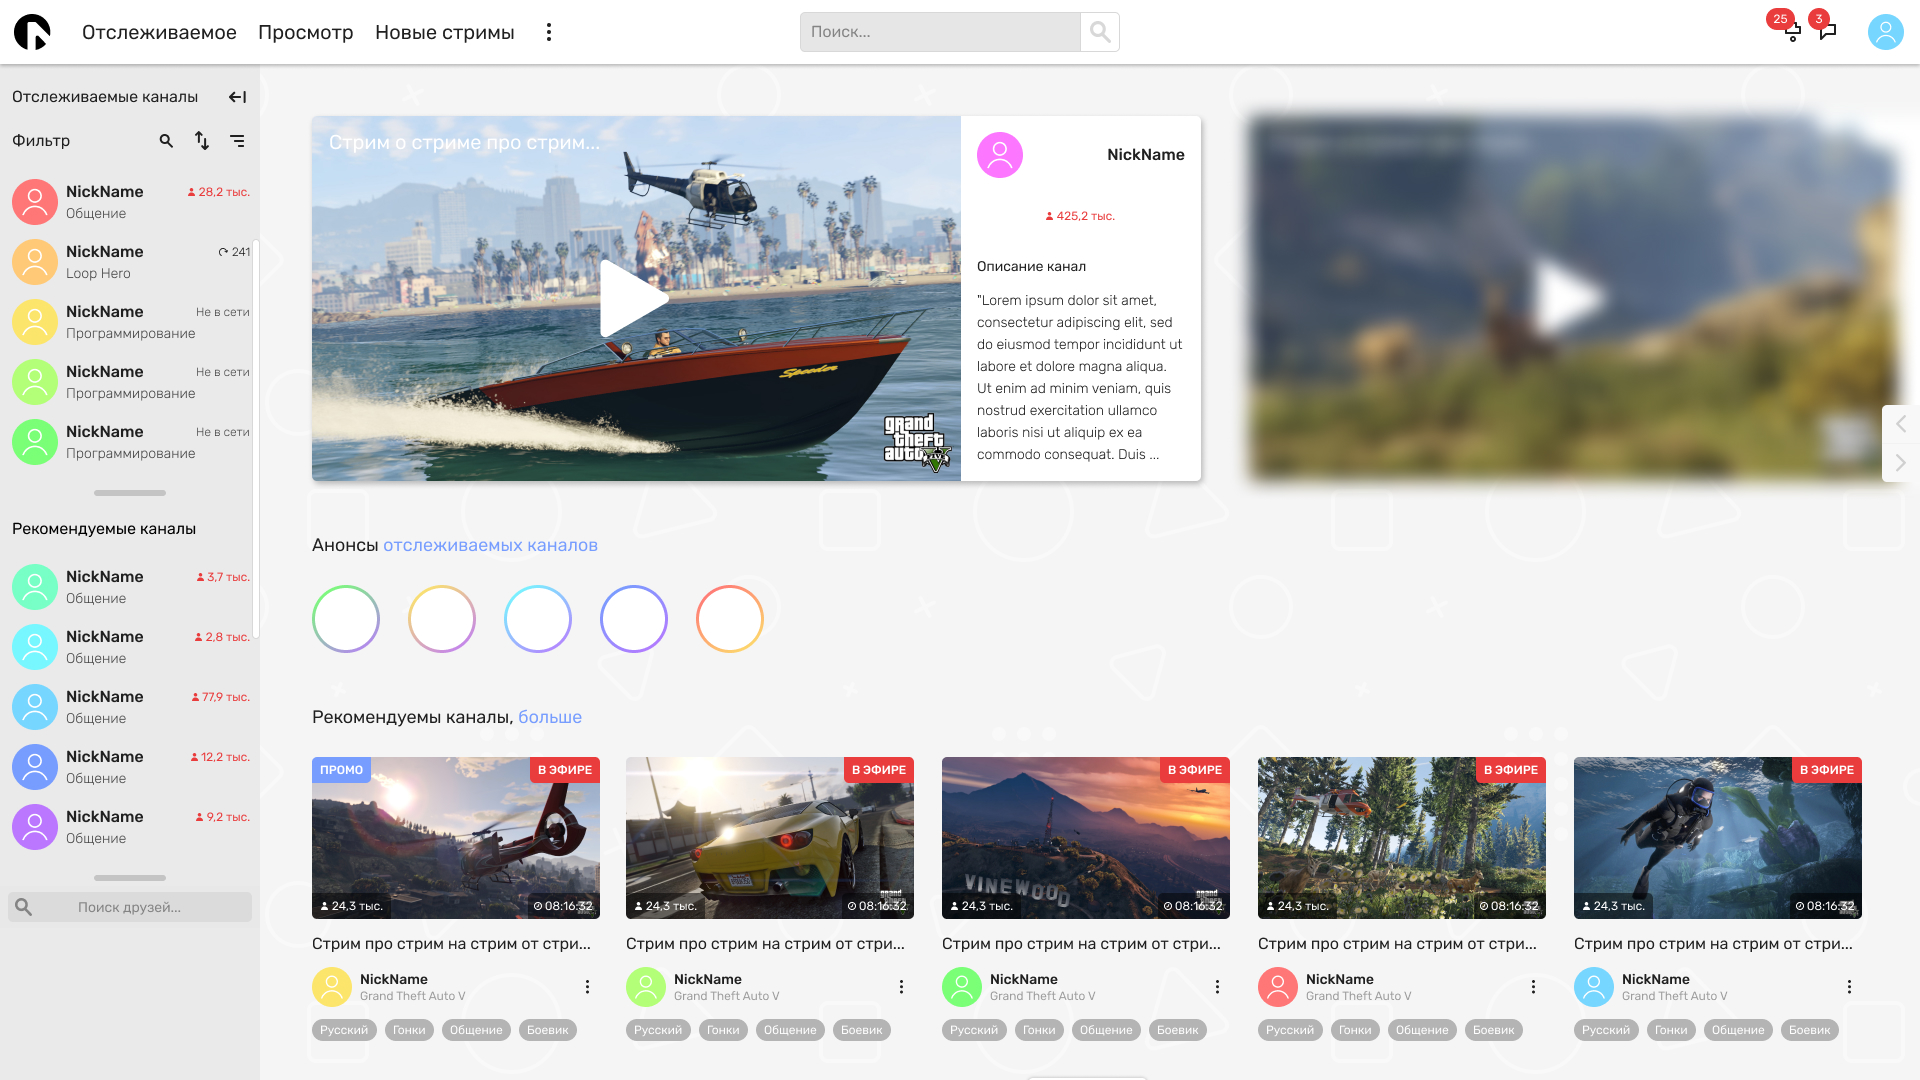Switch to Отслеживаемое tab

pyautogui.click(x=159, y=32)
